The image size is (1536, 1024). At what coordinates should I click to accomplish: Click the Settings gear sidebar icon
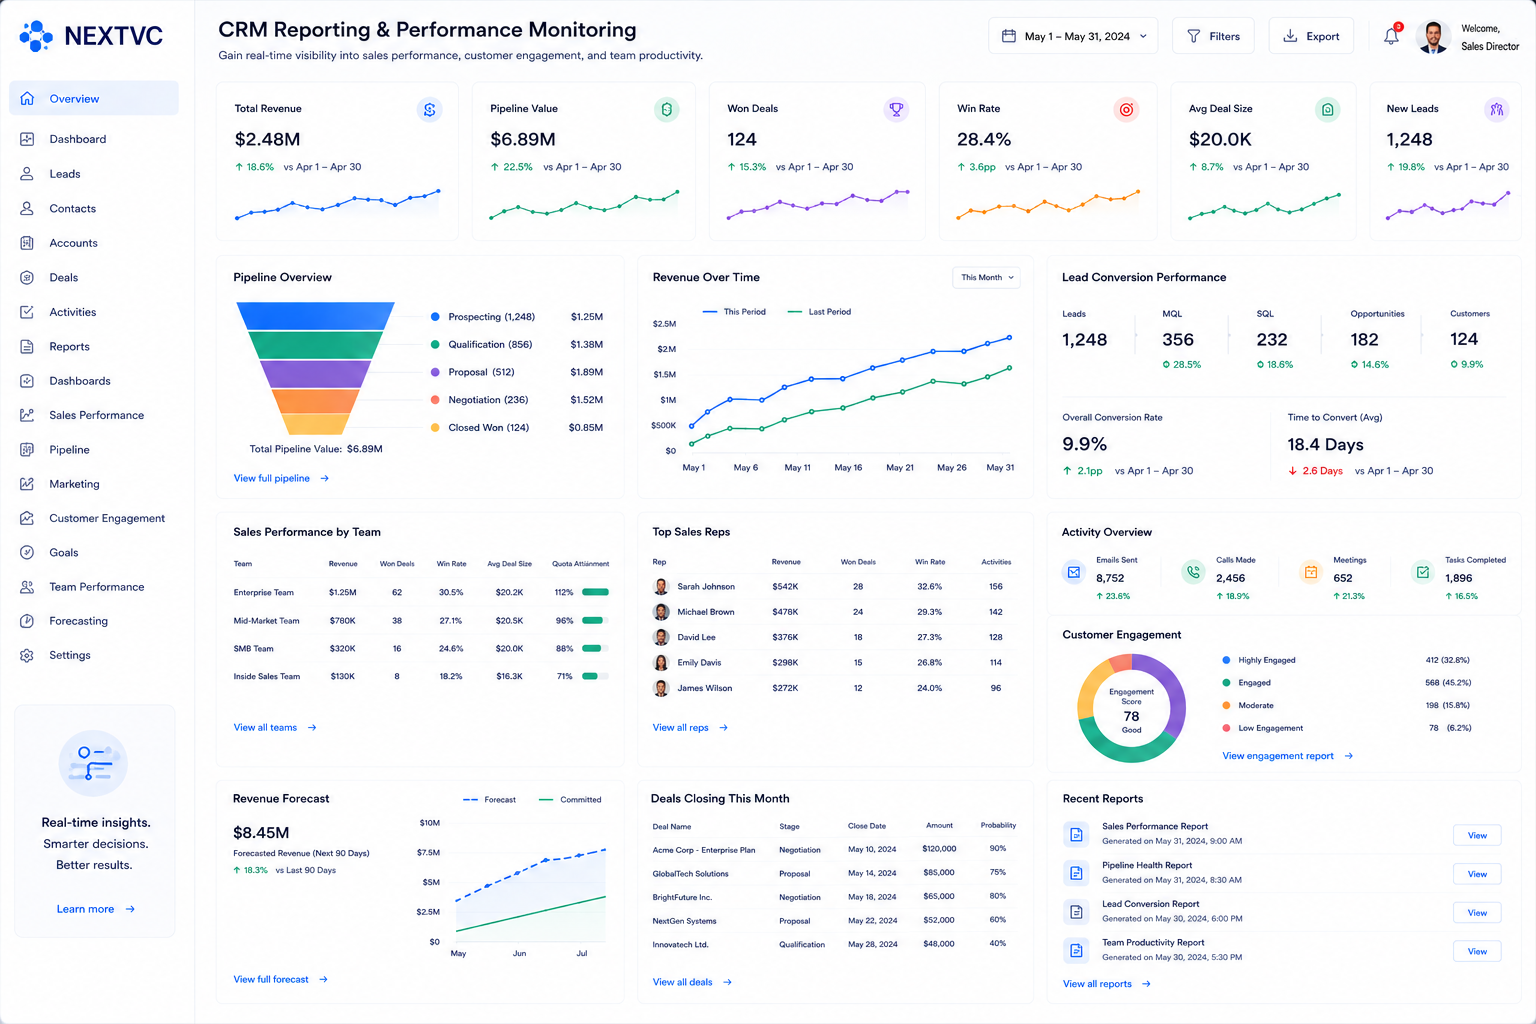point(27,655)
